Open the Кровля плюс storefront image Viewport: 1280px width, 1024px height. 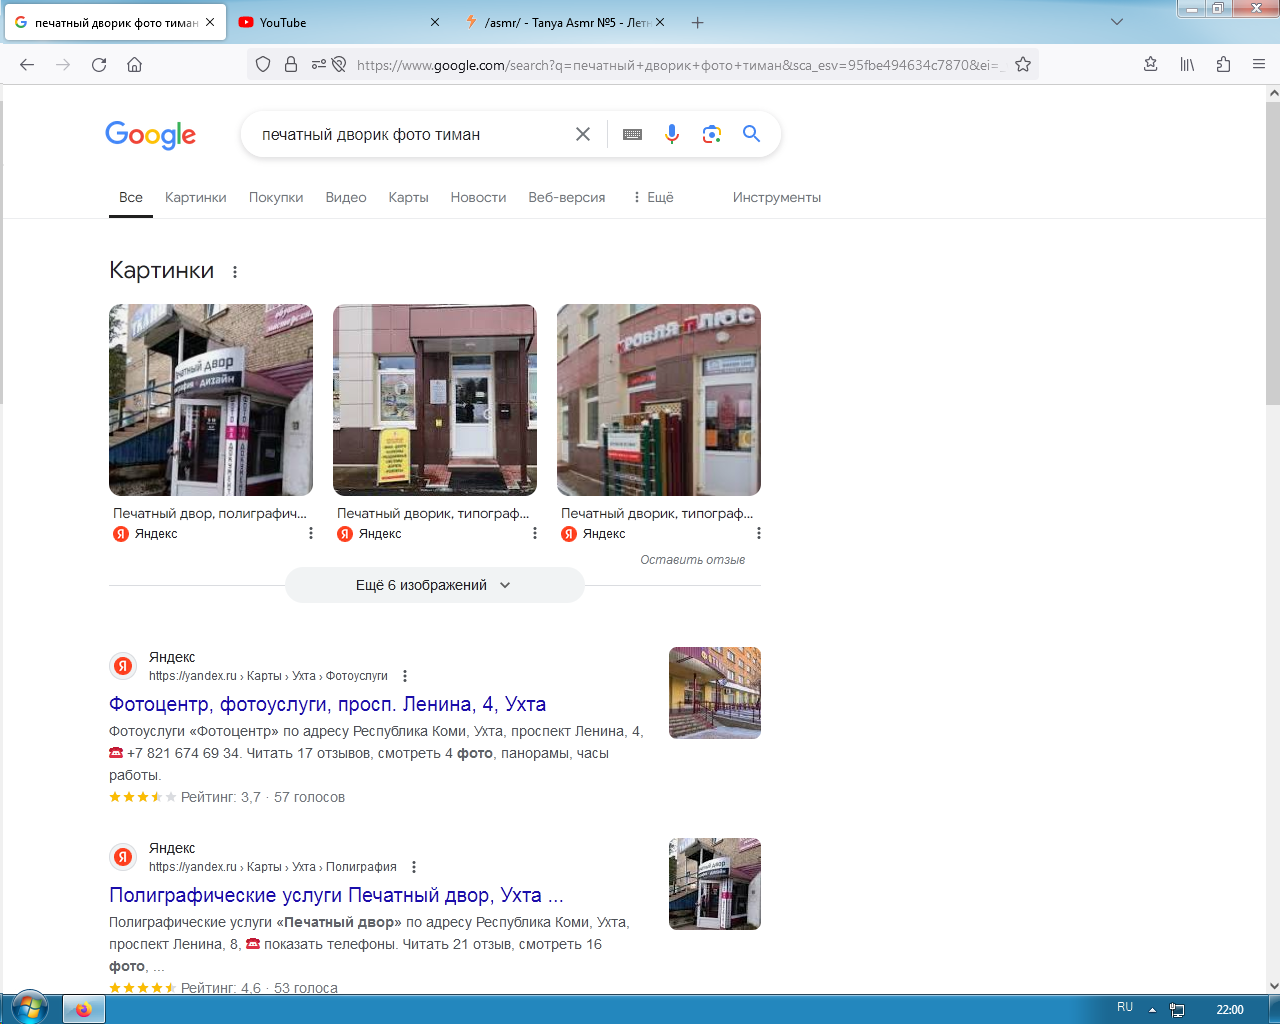pos(659,400)
